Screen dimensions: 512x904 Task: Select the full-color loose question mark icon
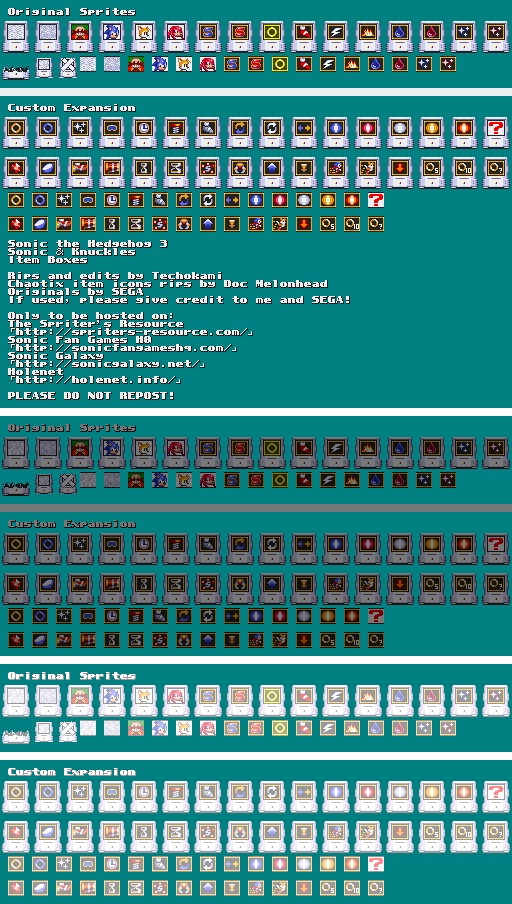[376, 201]
